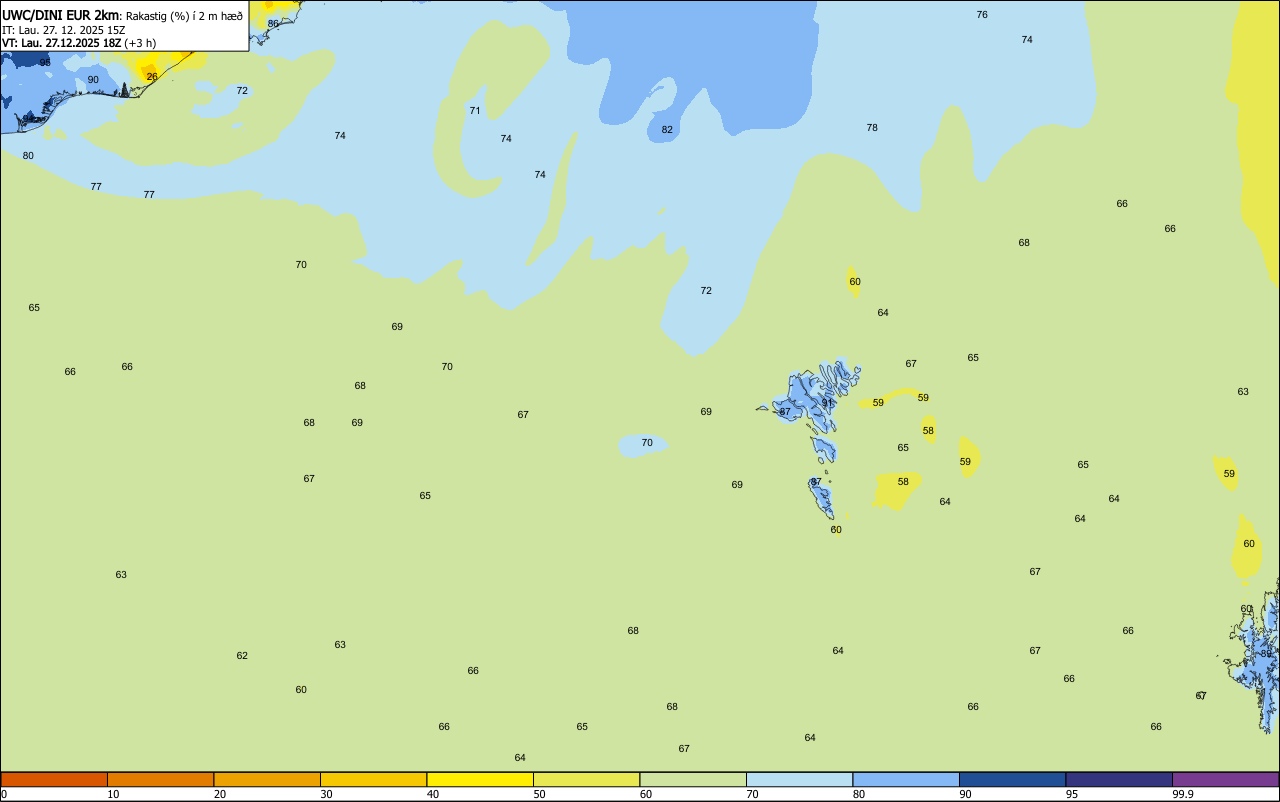Click the humidity value 26 on the orange spot
Image resolution: width=1280 pixels, height=802 pixels.
[152, 76]
